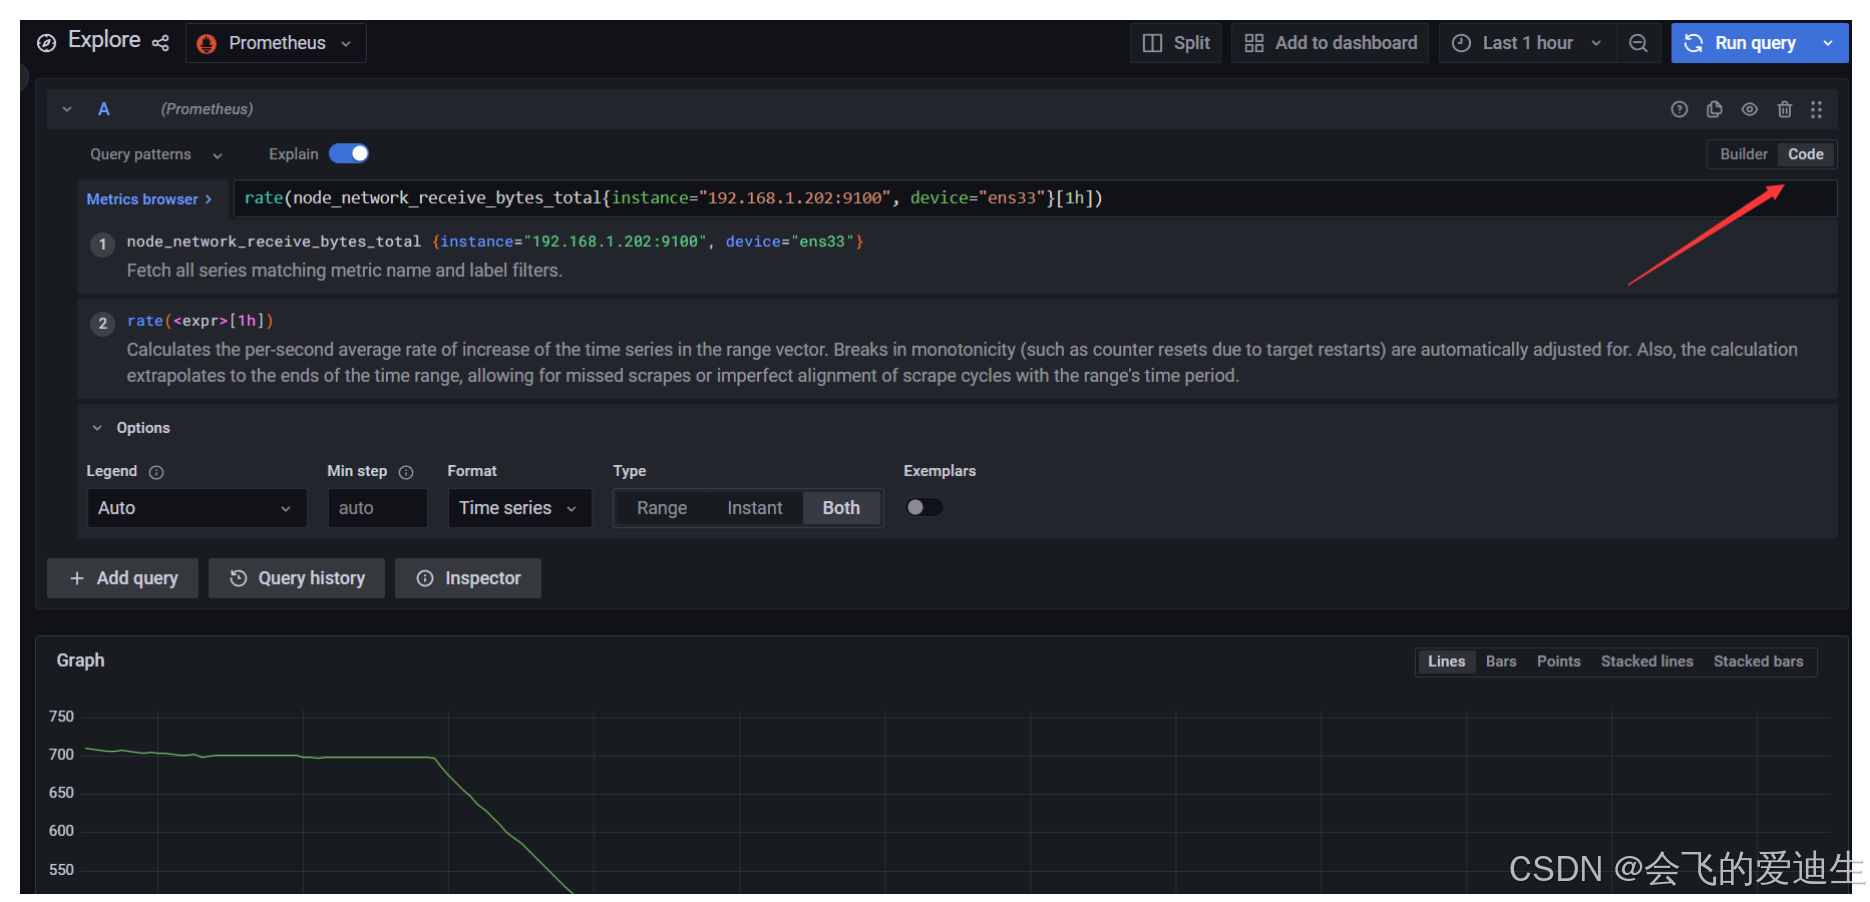
Task: Open the Metrics browser
Action: click(149, 199)
